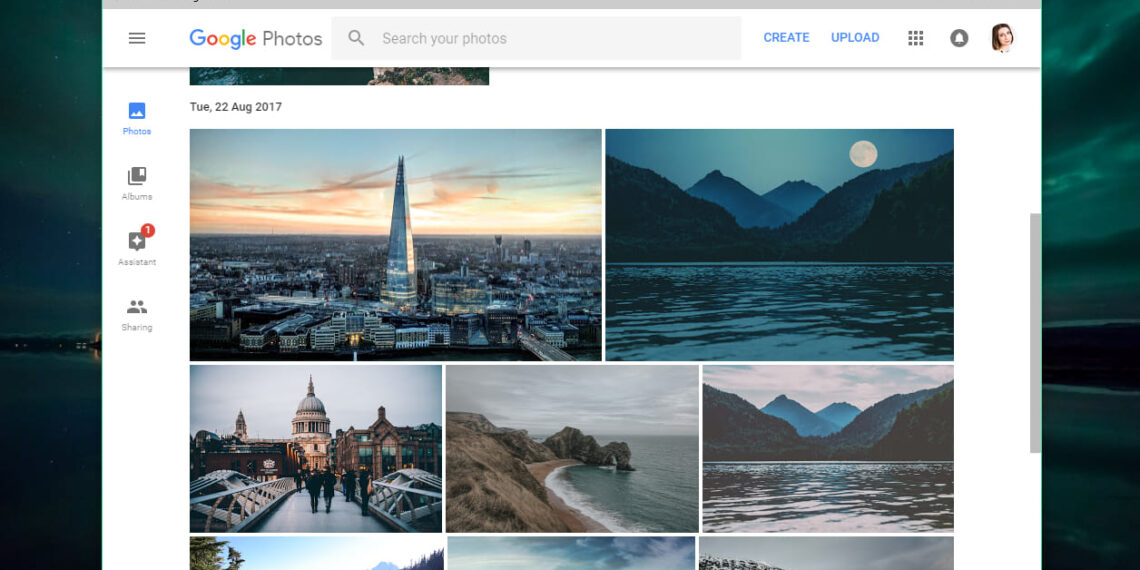Viewport: 1140px width, 570px height.
Task: Open the account profile avatar
Action: pyautogui.click(x=1002, y=38)
